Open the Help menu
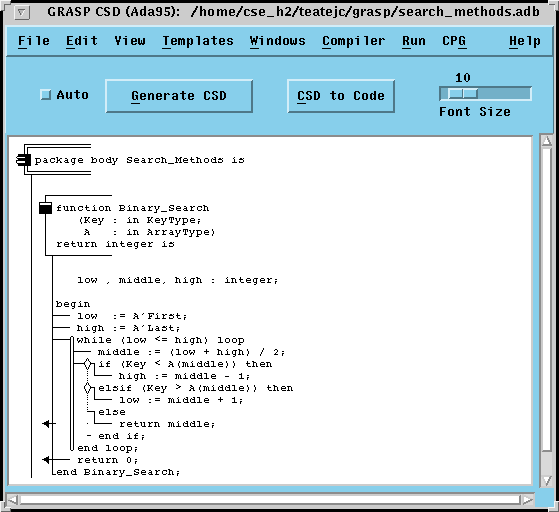This screenshot has width=559, height=512. [x=525, y=41]
